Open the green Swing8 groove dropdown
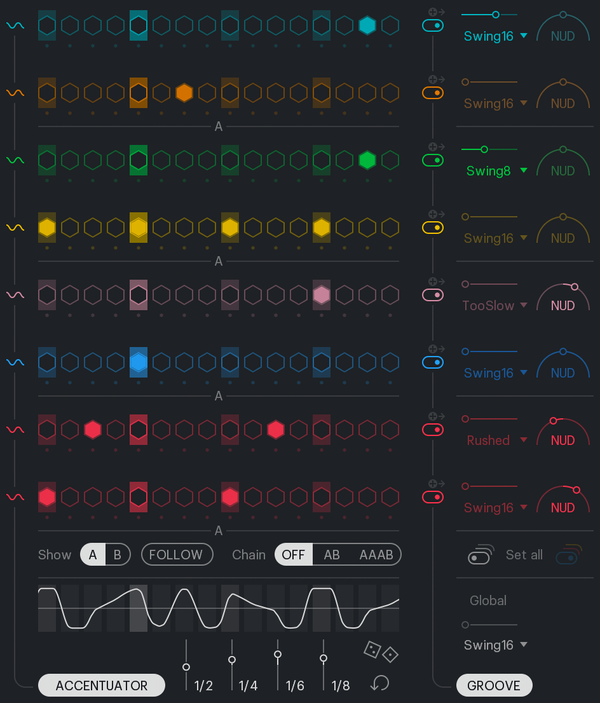 495,171
